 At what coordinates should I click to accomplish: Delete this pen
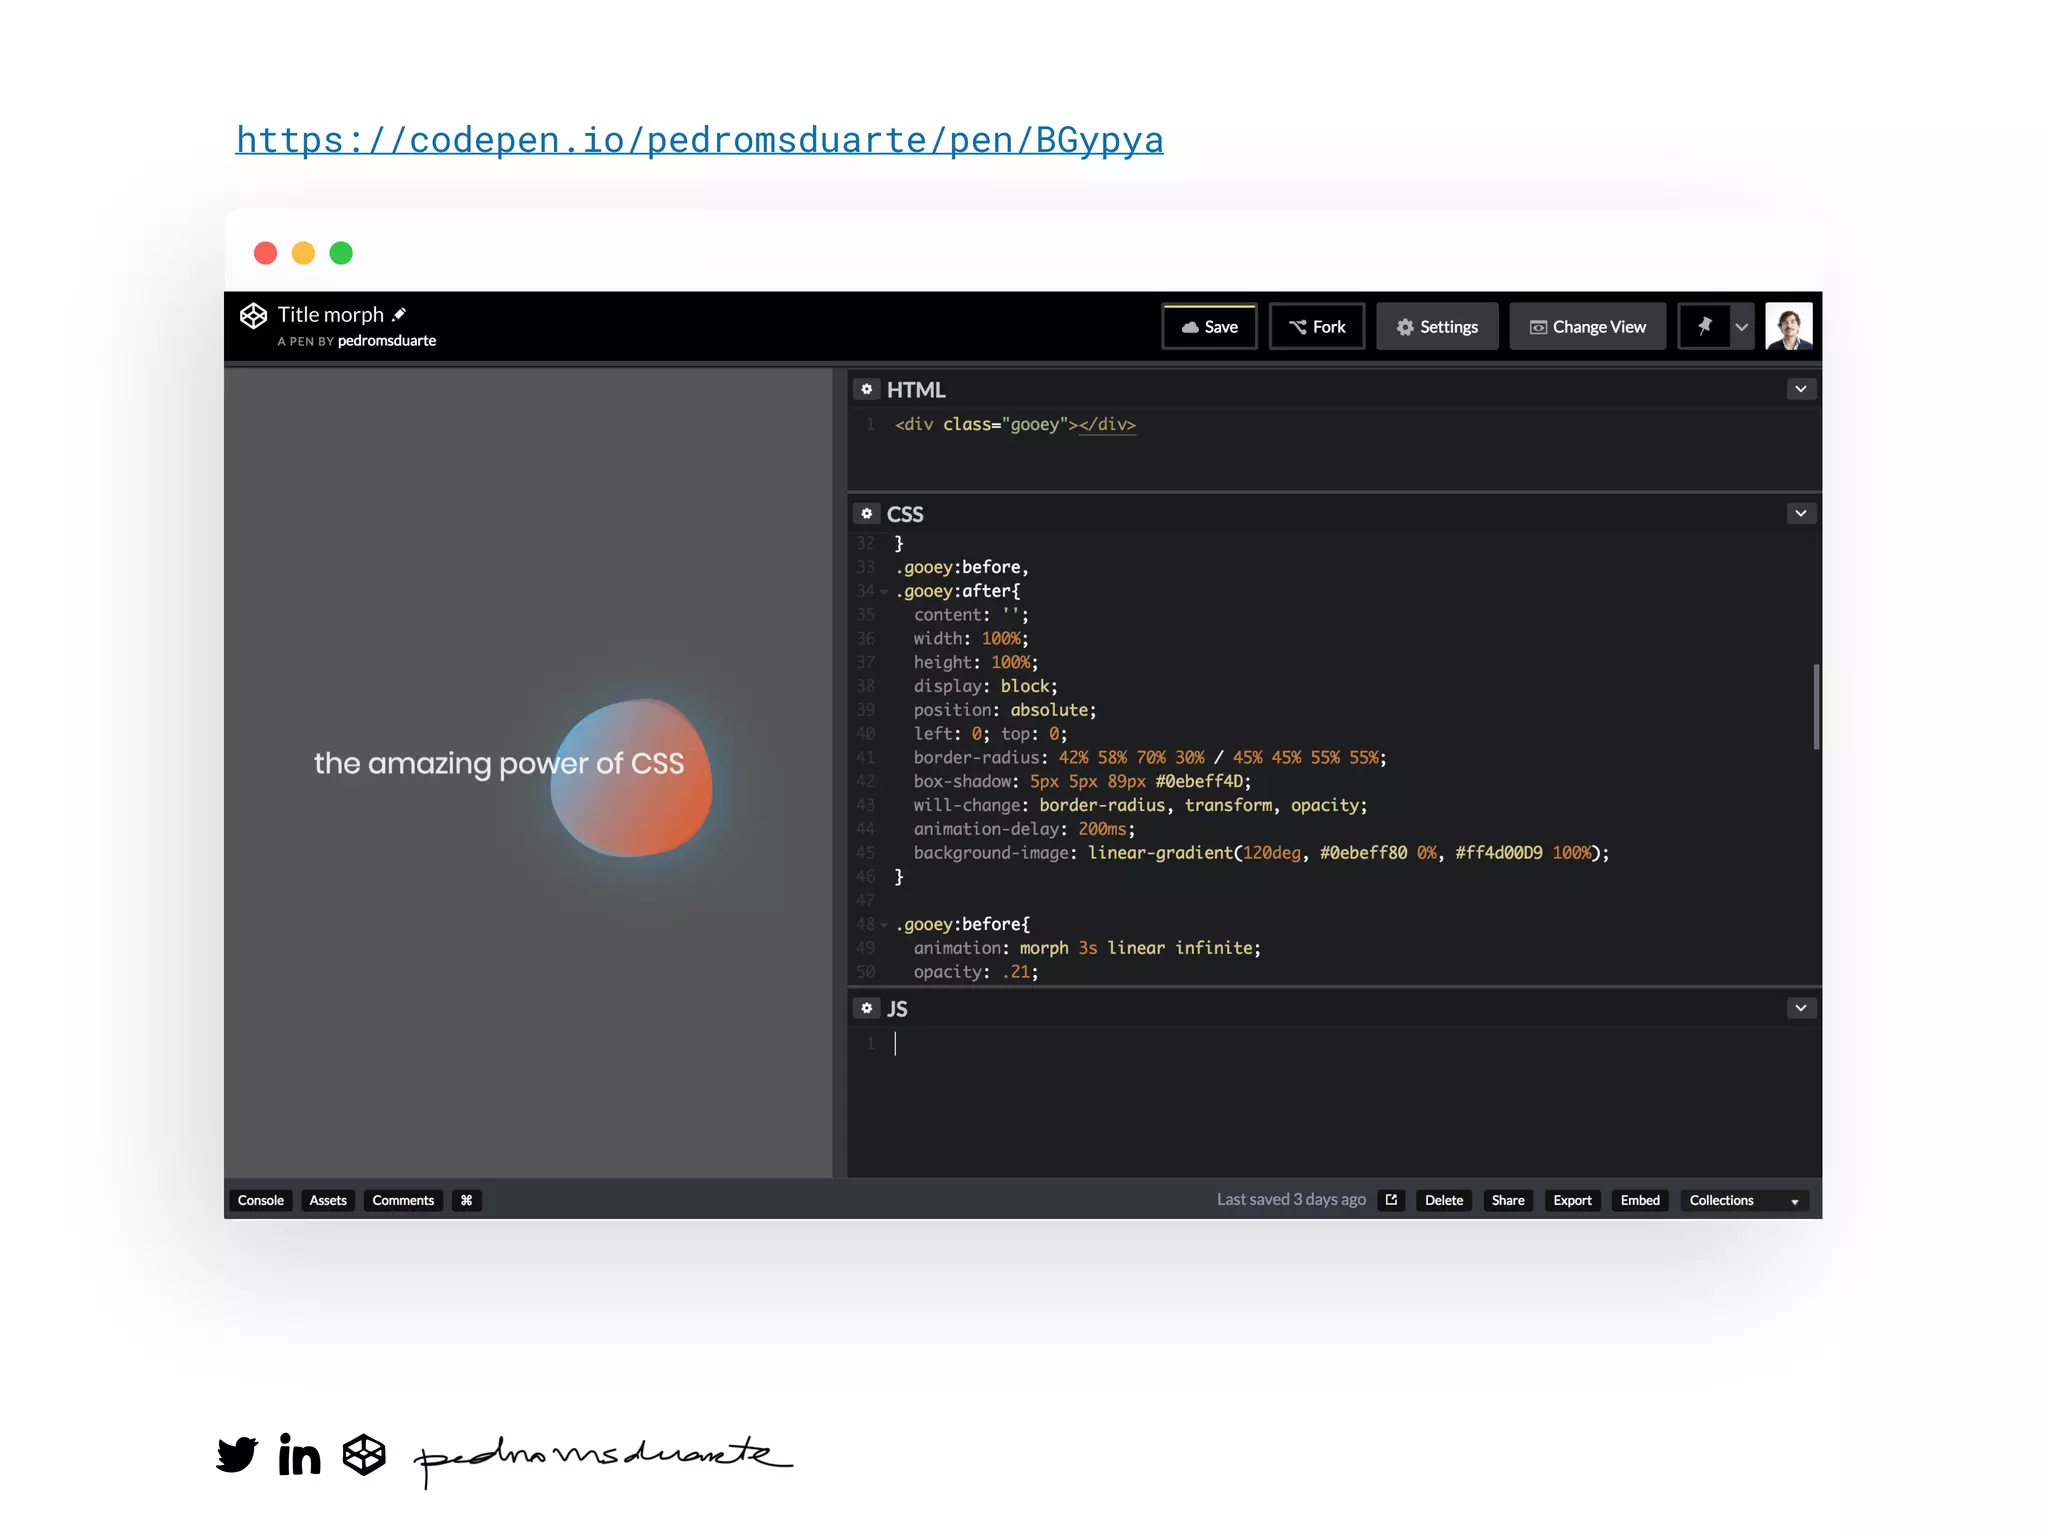[x=1444, y=1200]
